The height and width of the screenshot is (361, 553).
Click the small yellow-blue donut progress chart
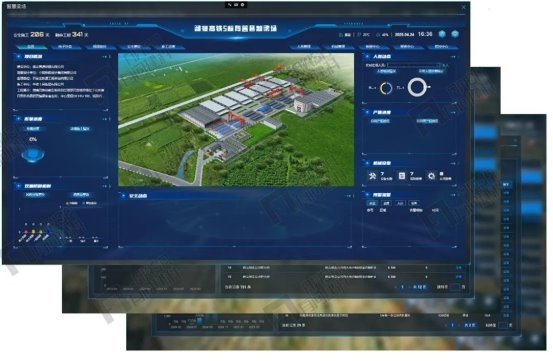[x=386, y=88]
